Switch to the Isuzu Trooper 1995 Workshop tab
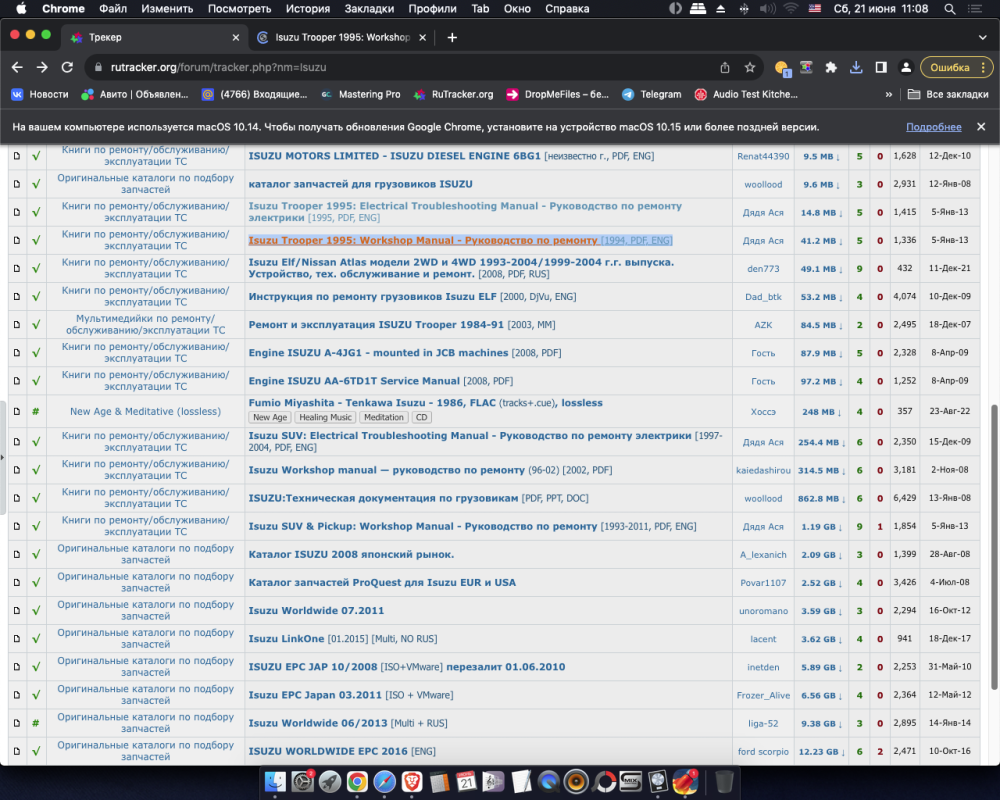This screenshot has width=1000, height=800. (x=342, y=38)
